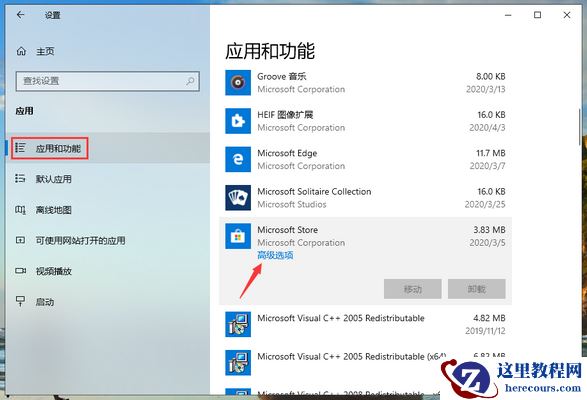Click the 2020/3/25 install date
This screenshot has height=400, width=587.
[x=485, y=204]
